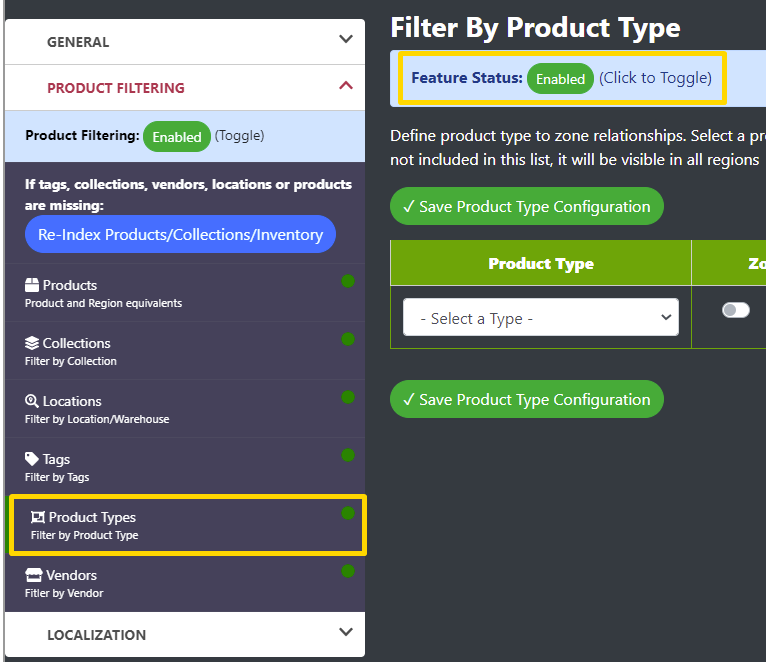Viewport: 766px width, 662px height.
Task: Click the Feature Status label
Action: 467,78
